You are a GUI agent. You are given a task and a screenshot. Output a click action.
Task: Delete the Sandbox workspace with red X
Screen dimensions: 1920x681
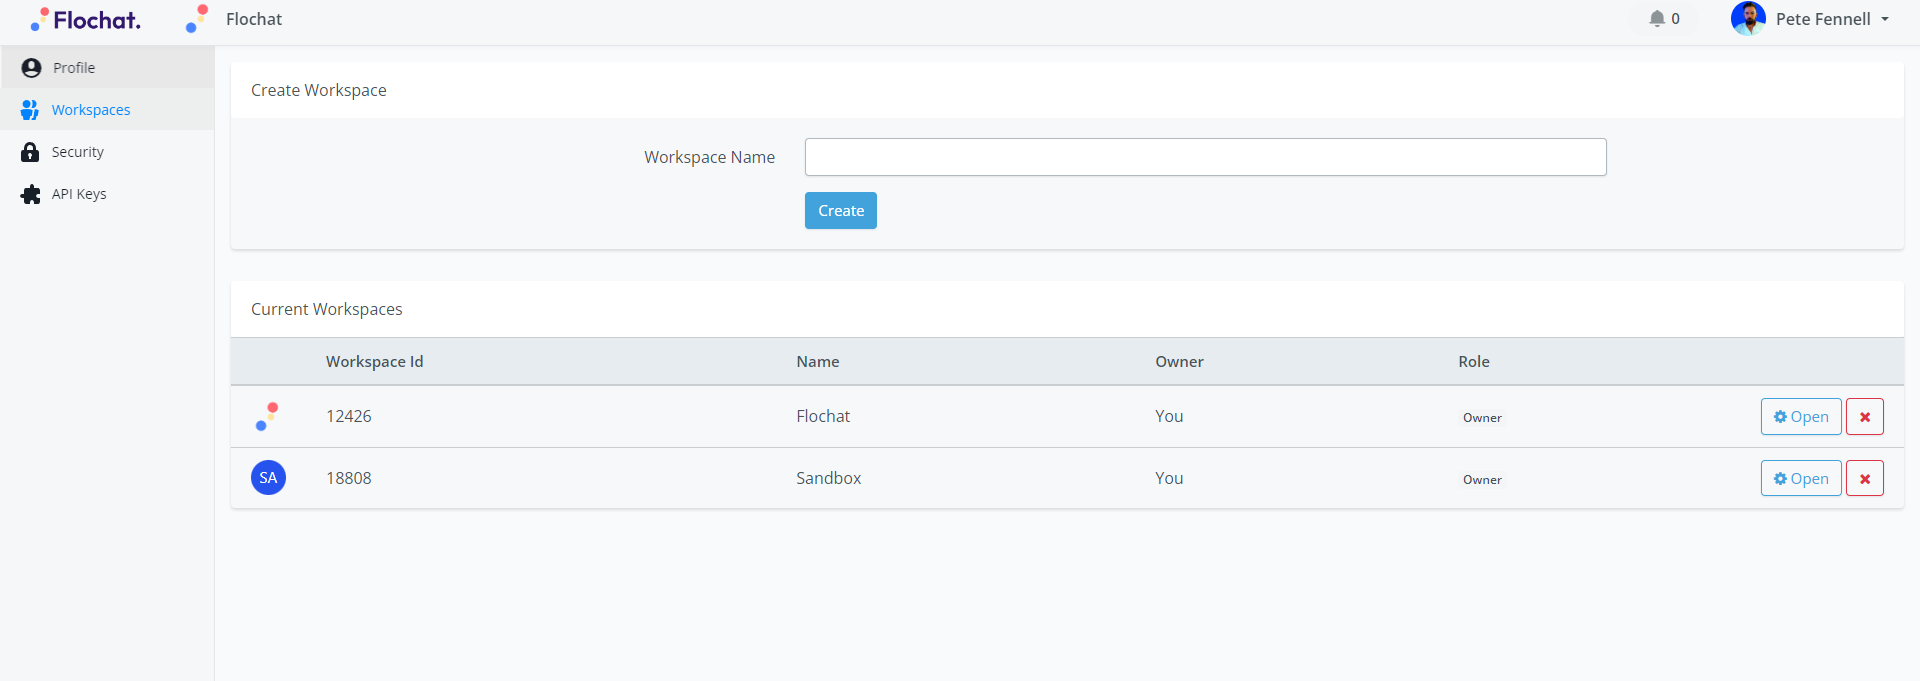point(1864,479)
